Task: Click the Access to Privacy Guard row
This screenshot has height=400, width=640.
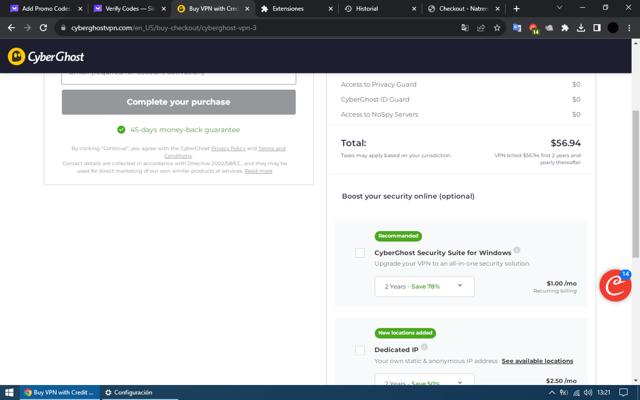Action: (460, 84)
